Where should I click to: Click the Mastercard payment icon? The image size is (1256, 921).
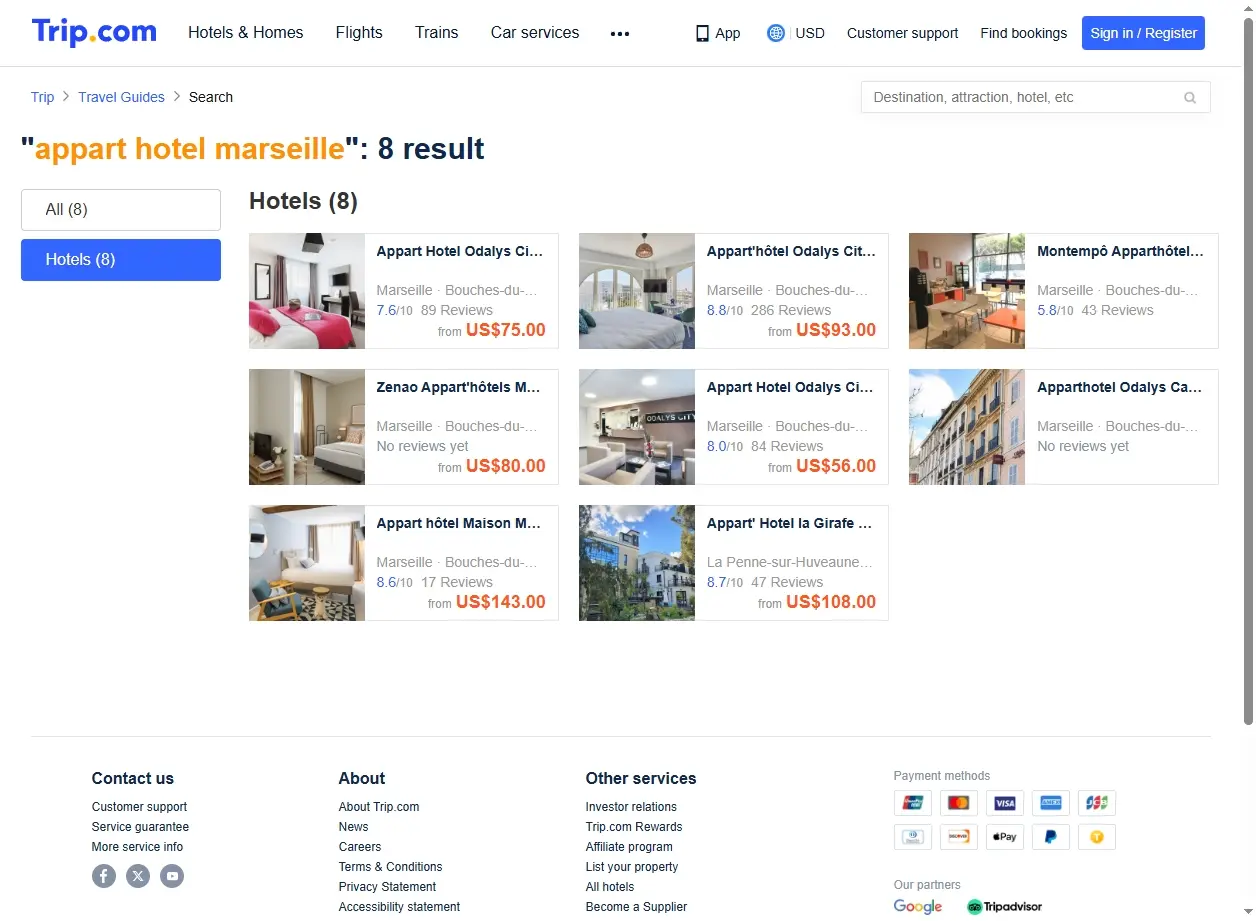(959, 803)
